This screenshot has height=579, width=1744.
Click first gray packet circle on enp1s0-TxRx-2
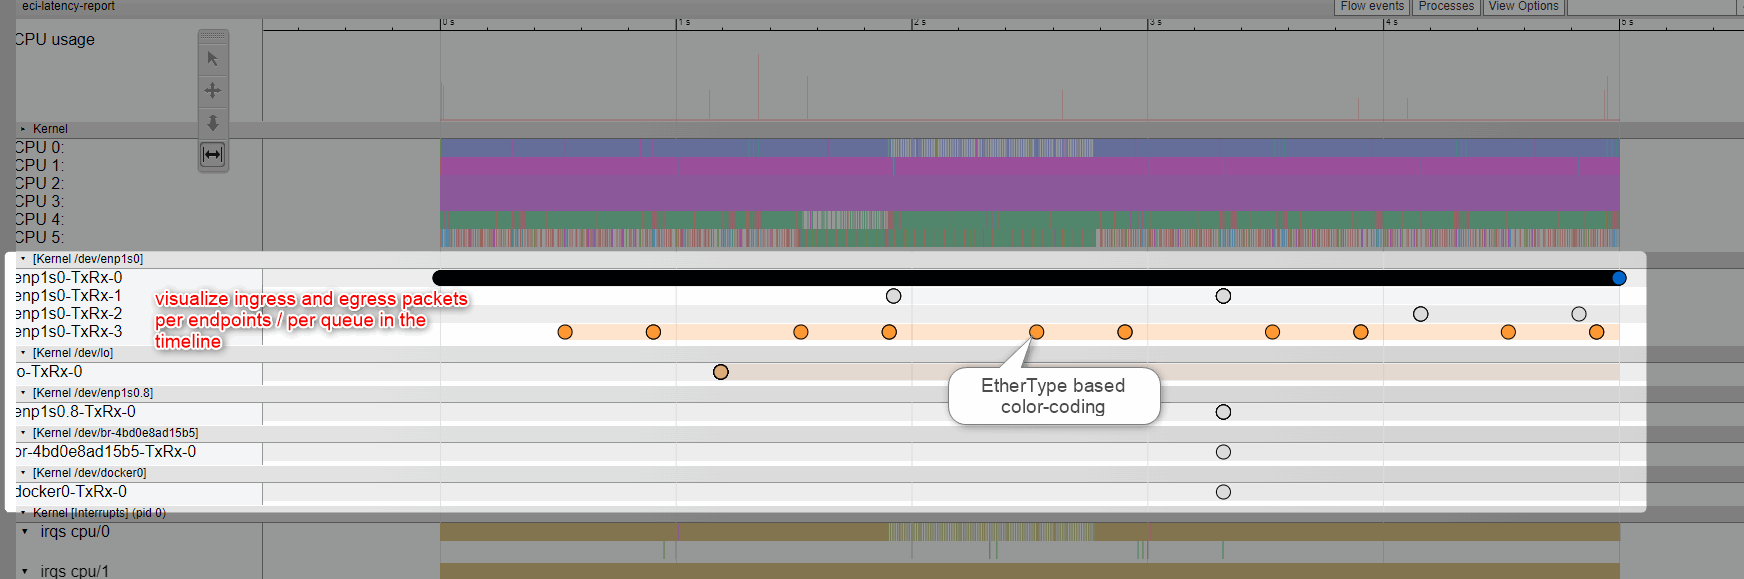1421,314
